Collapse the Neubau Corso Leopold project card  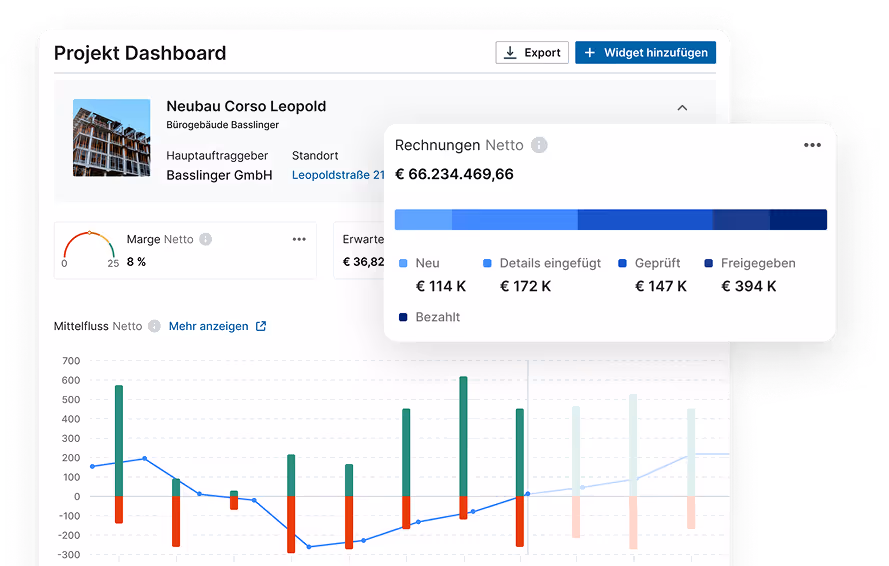tap(682, 108)
